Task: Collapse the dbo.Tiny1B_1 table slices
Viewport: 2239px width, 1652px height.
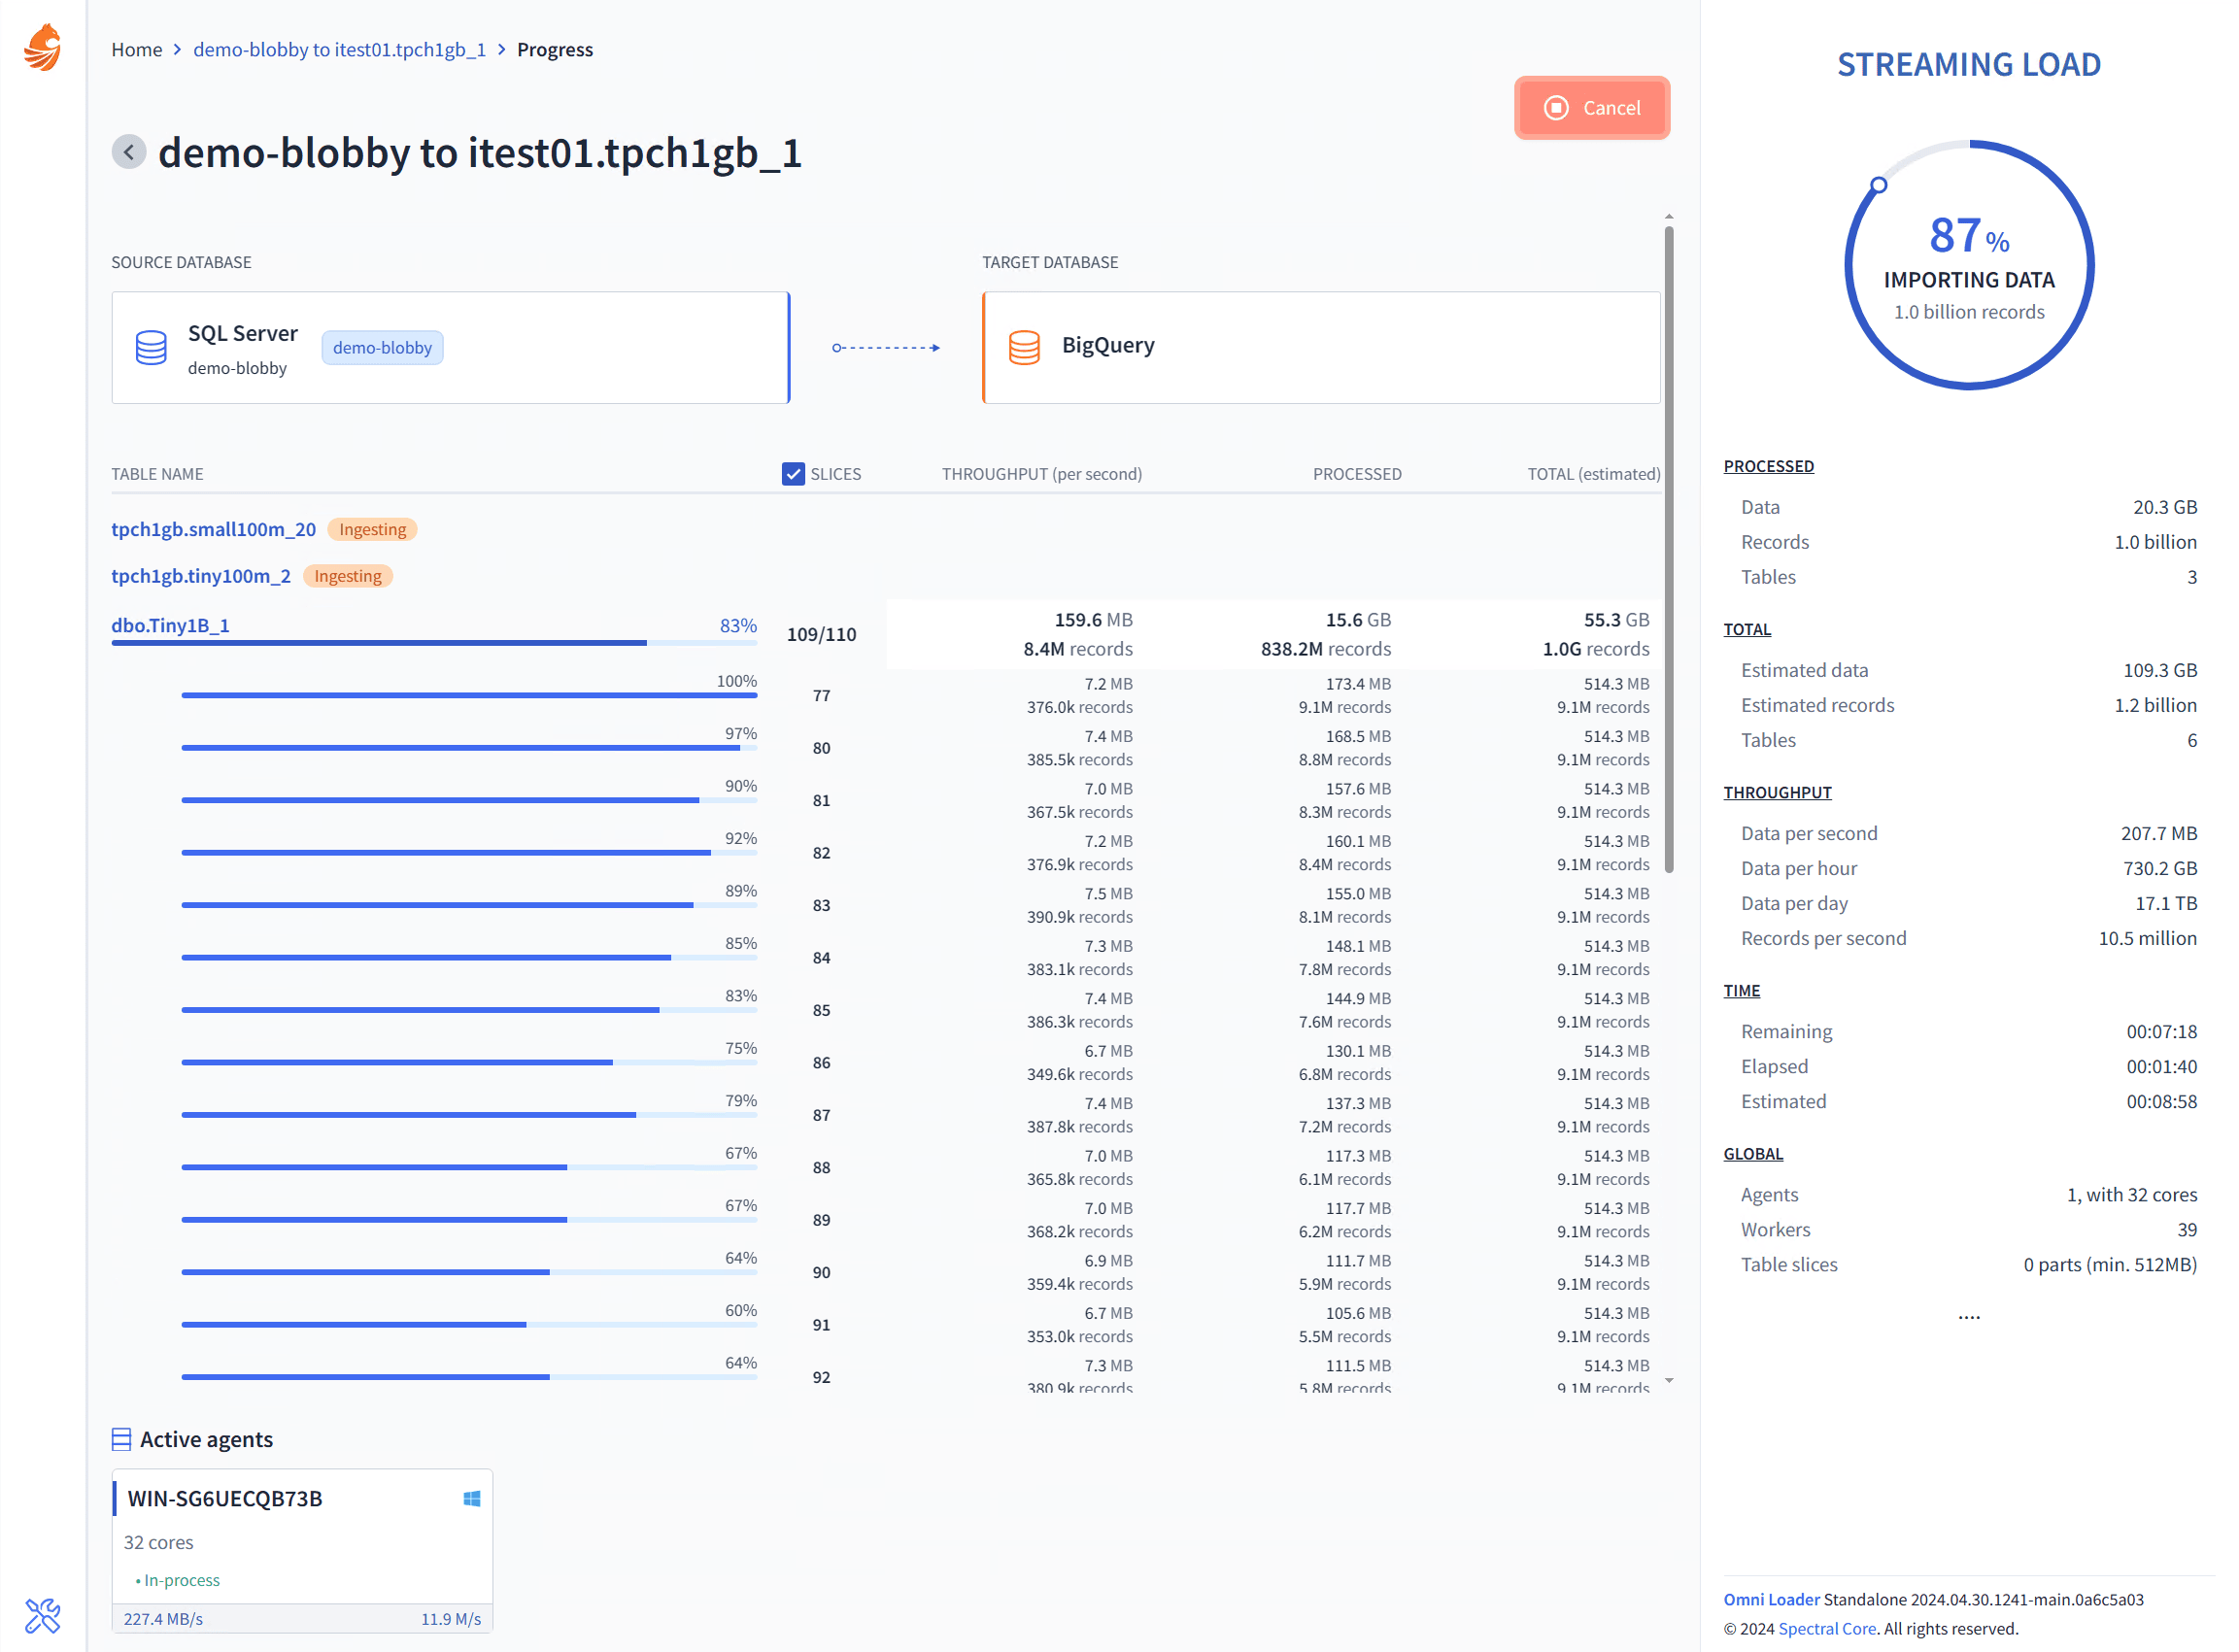Action: tap(170, 625)
